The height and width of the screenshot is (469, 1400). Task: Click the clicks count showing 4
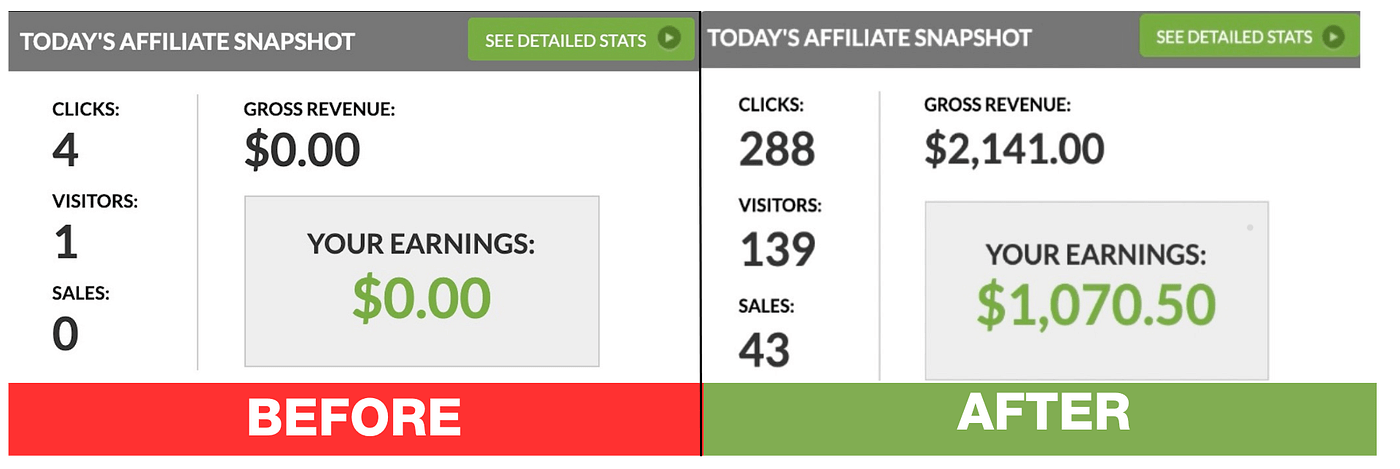point(65,152)
